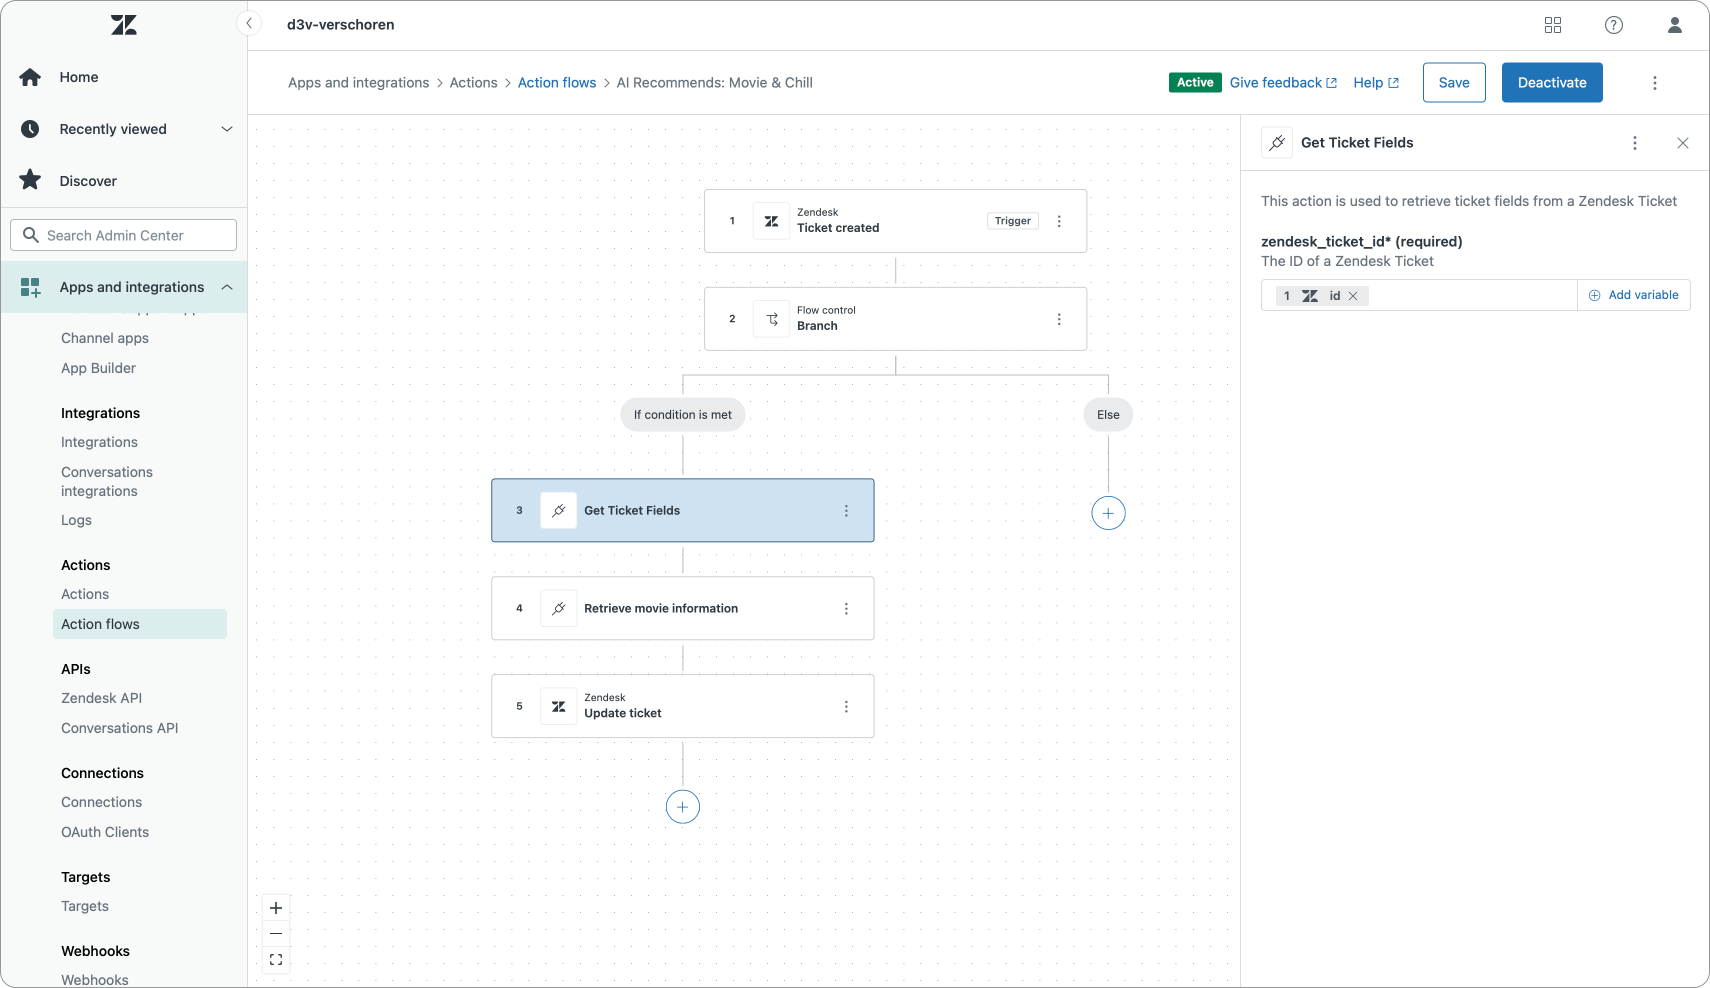Click the Save button
Viewport: 1710px width, 988px height.
coord(1454,83)
